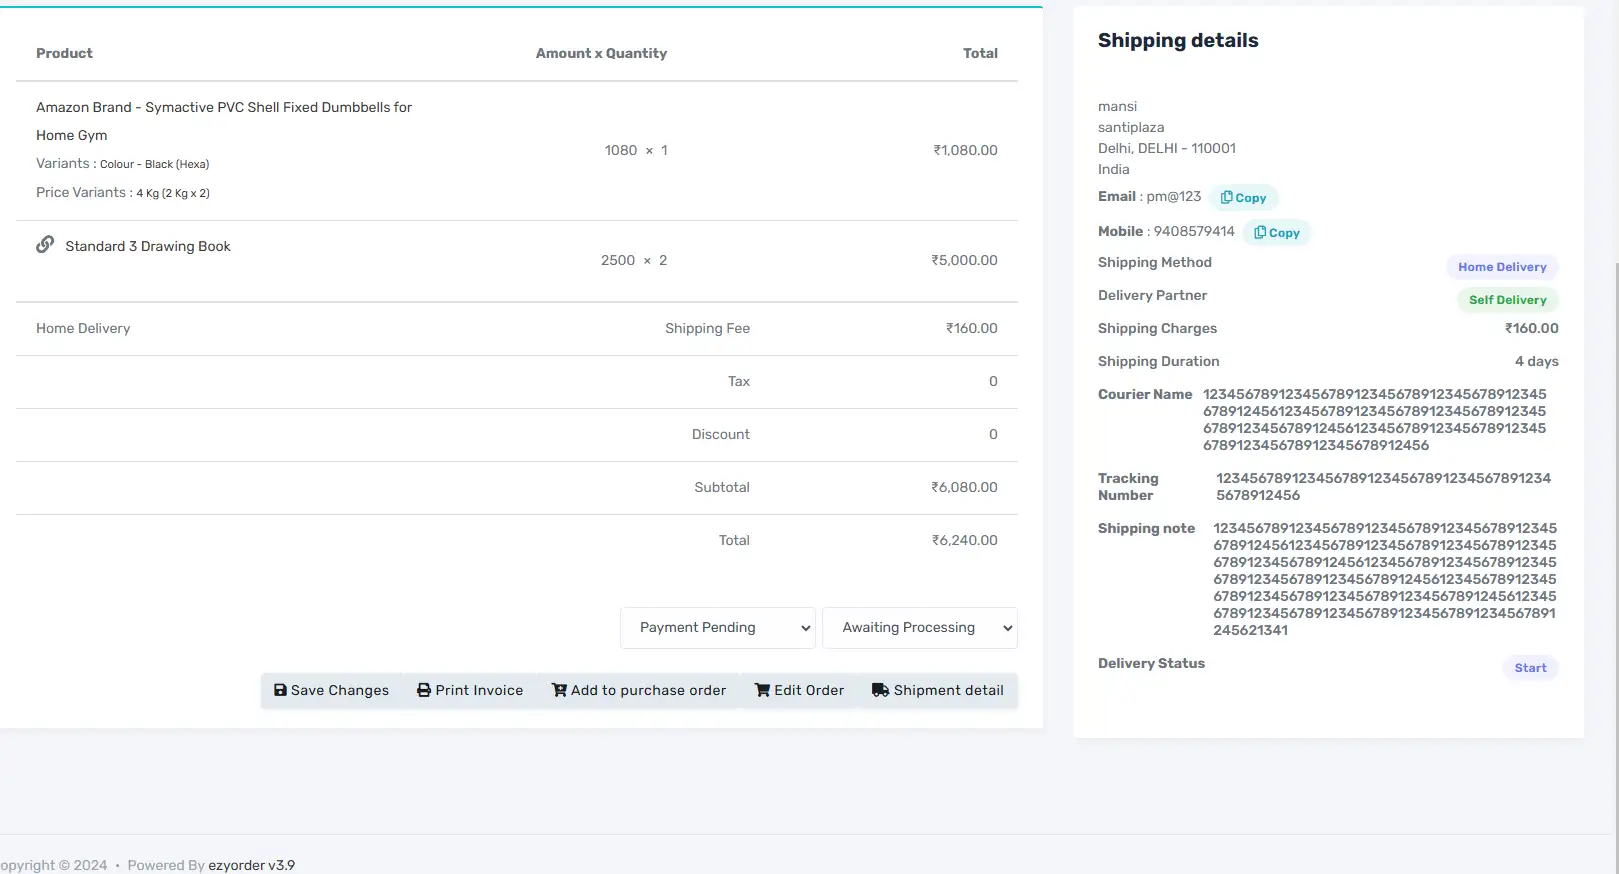Click the copy icon next to Email
Viewport: 1619px width, 874px height.
click(1226, 198)
